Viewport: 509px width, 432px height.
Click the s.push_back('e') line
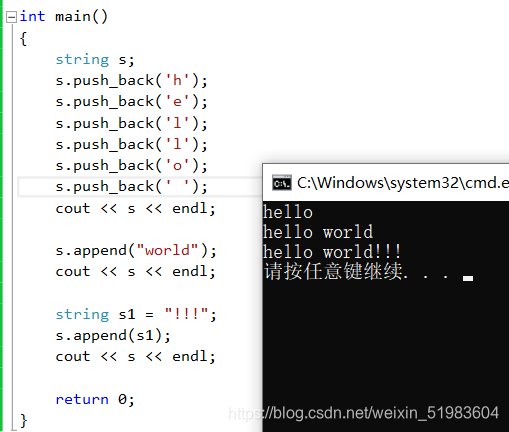pyautogui.click(x=132, y=102)
